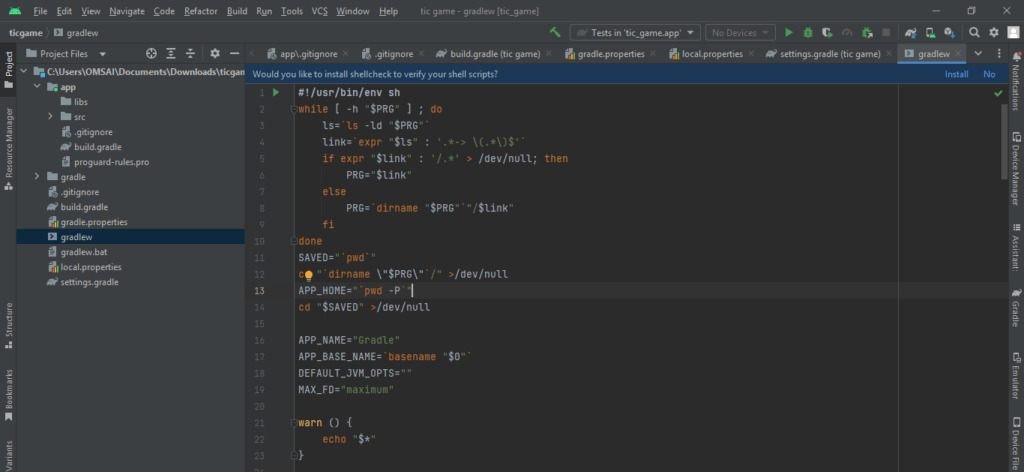Click the intention light bulb on line 12
This screenshot has width=1024, height=472.
pyautogui.click(x=309, y=274)
